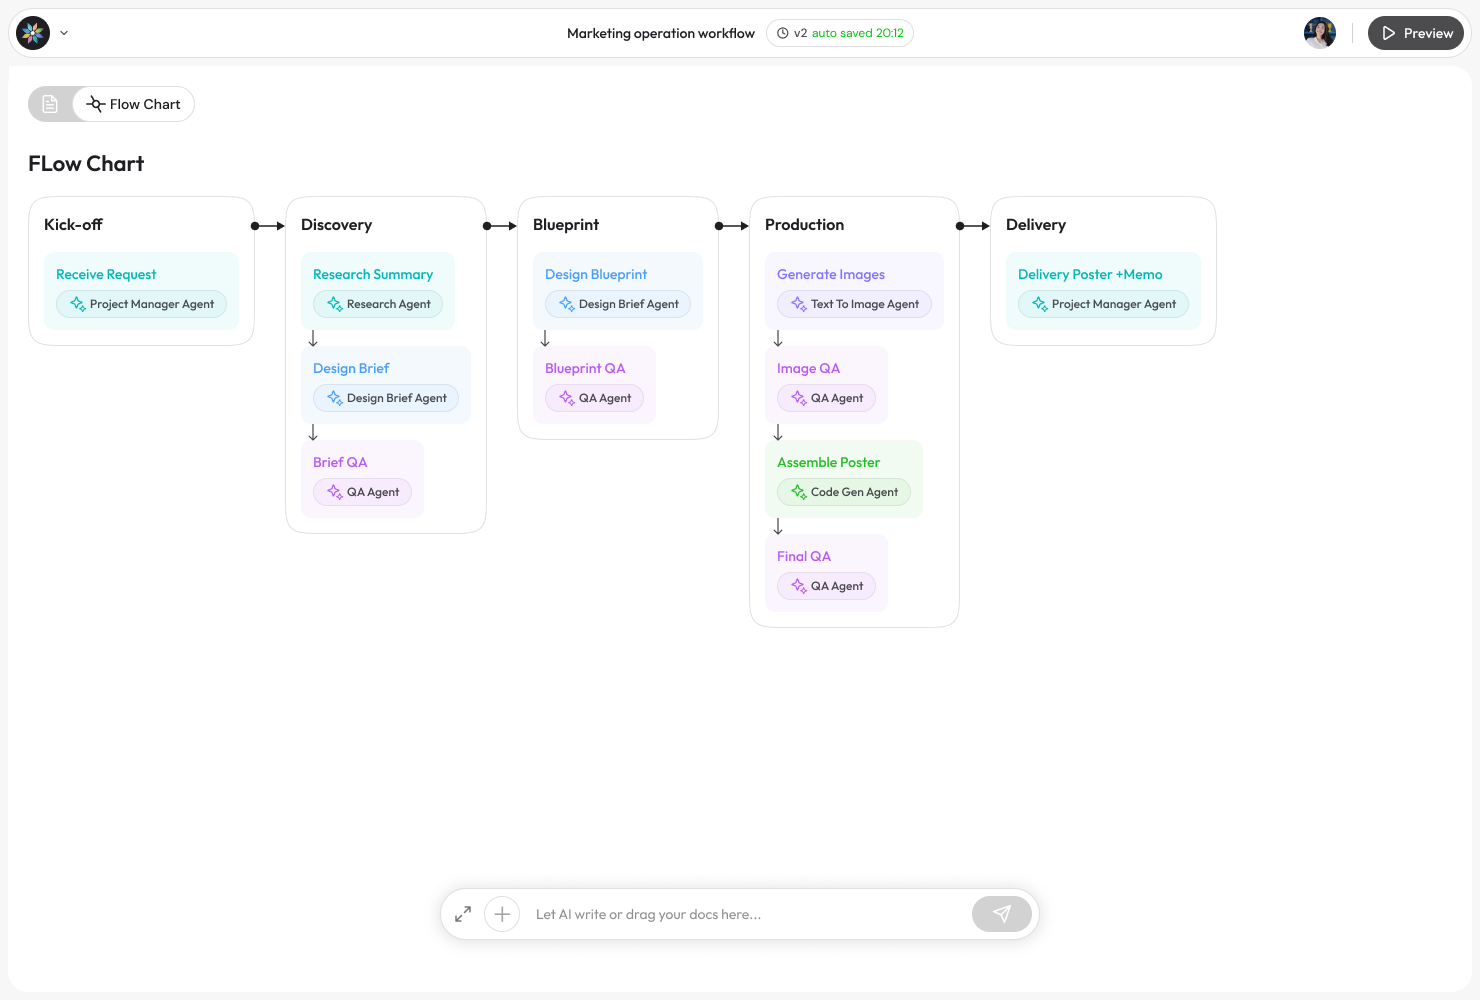Click the plus attachment icon

502,914
